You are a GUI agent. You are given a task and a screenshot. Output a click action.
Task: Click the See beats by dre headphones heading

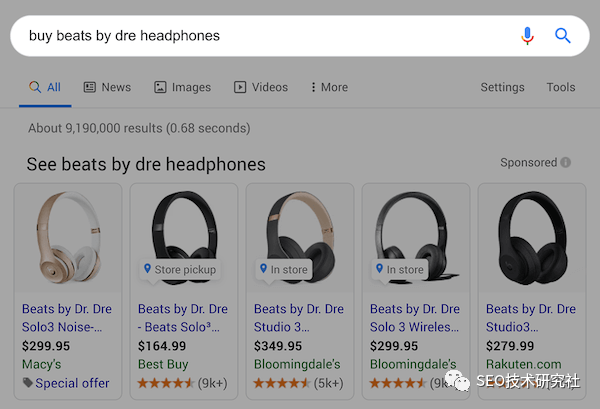tap(146, 165)
